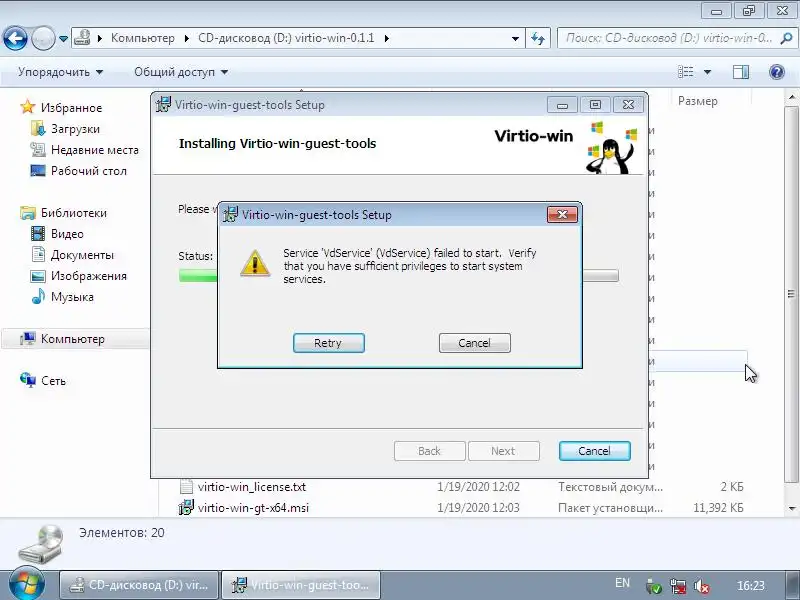
Task: Click the Virtio-win setup title bar icon
Action: (x=163, y=105)
